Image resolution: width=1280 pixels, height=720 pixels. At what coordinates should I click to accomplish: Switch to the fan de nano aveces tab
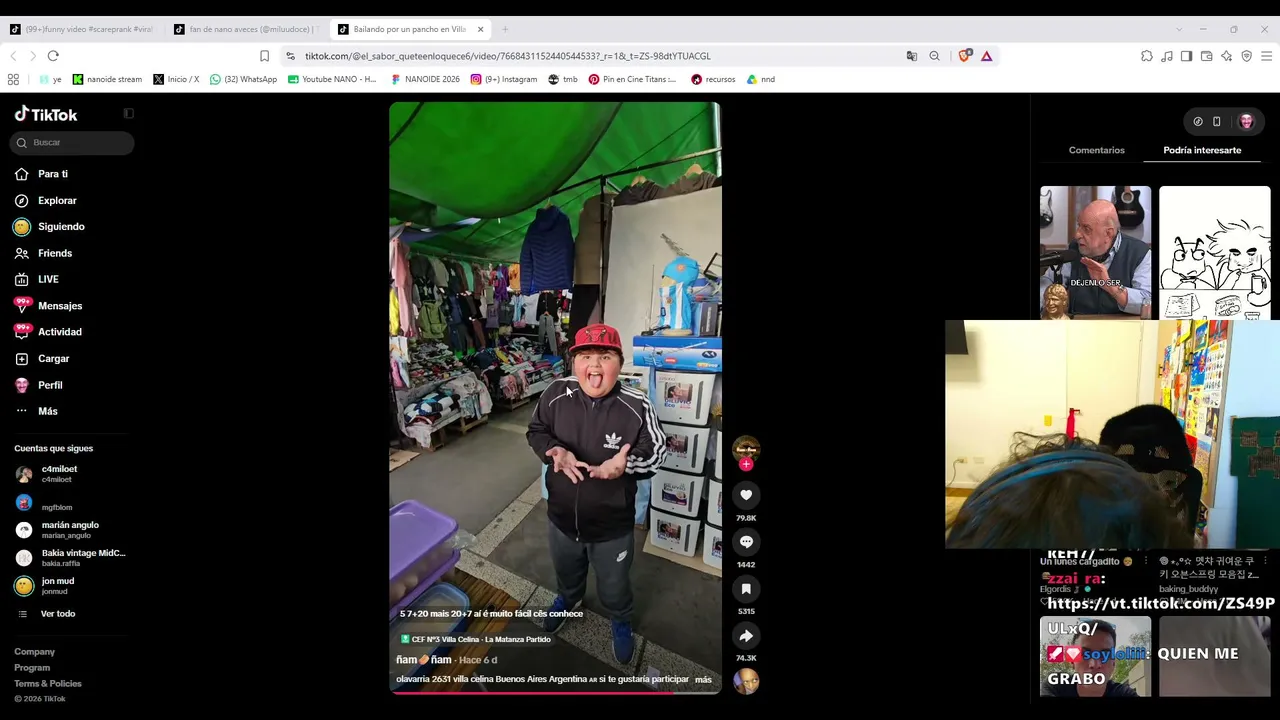click(x=246, y=29)
